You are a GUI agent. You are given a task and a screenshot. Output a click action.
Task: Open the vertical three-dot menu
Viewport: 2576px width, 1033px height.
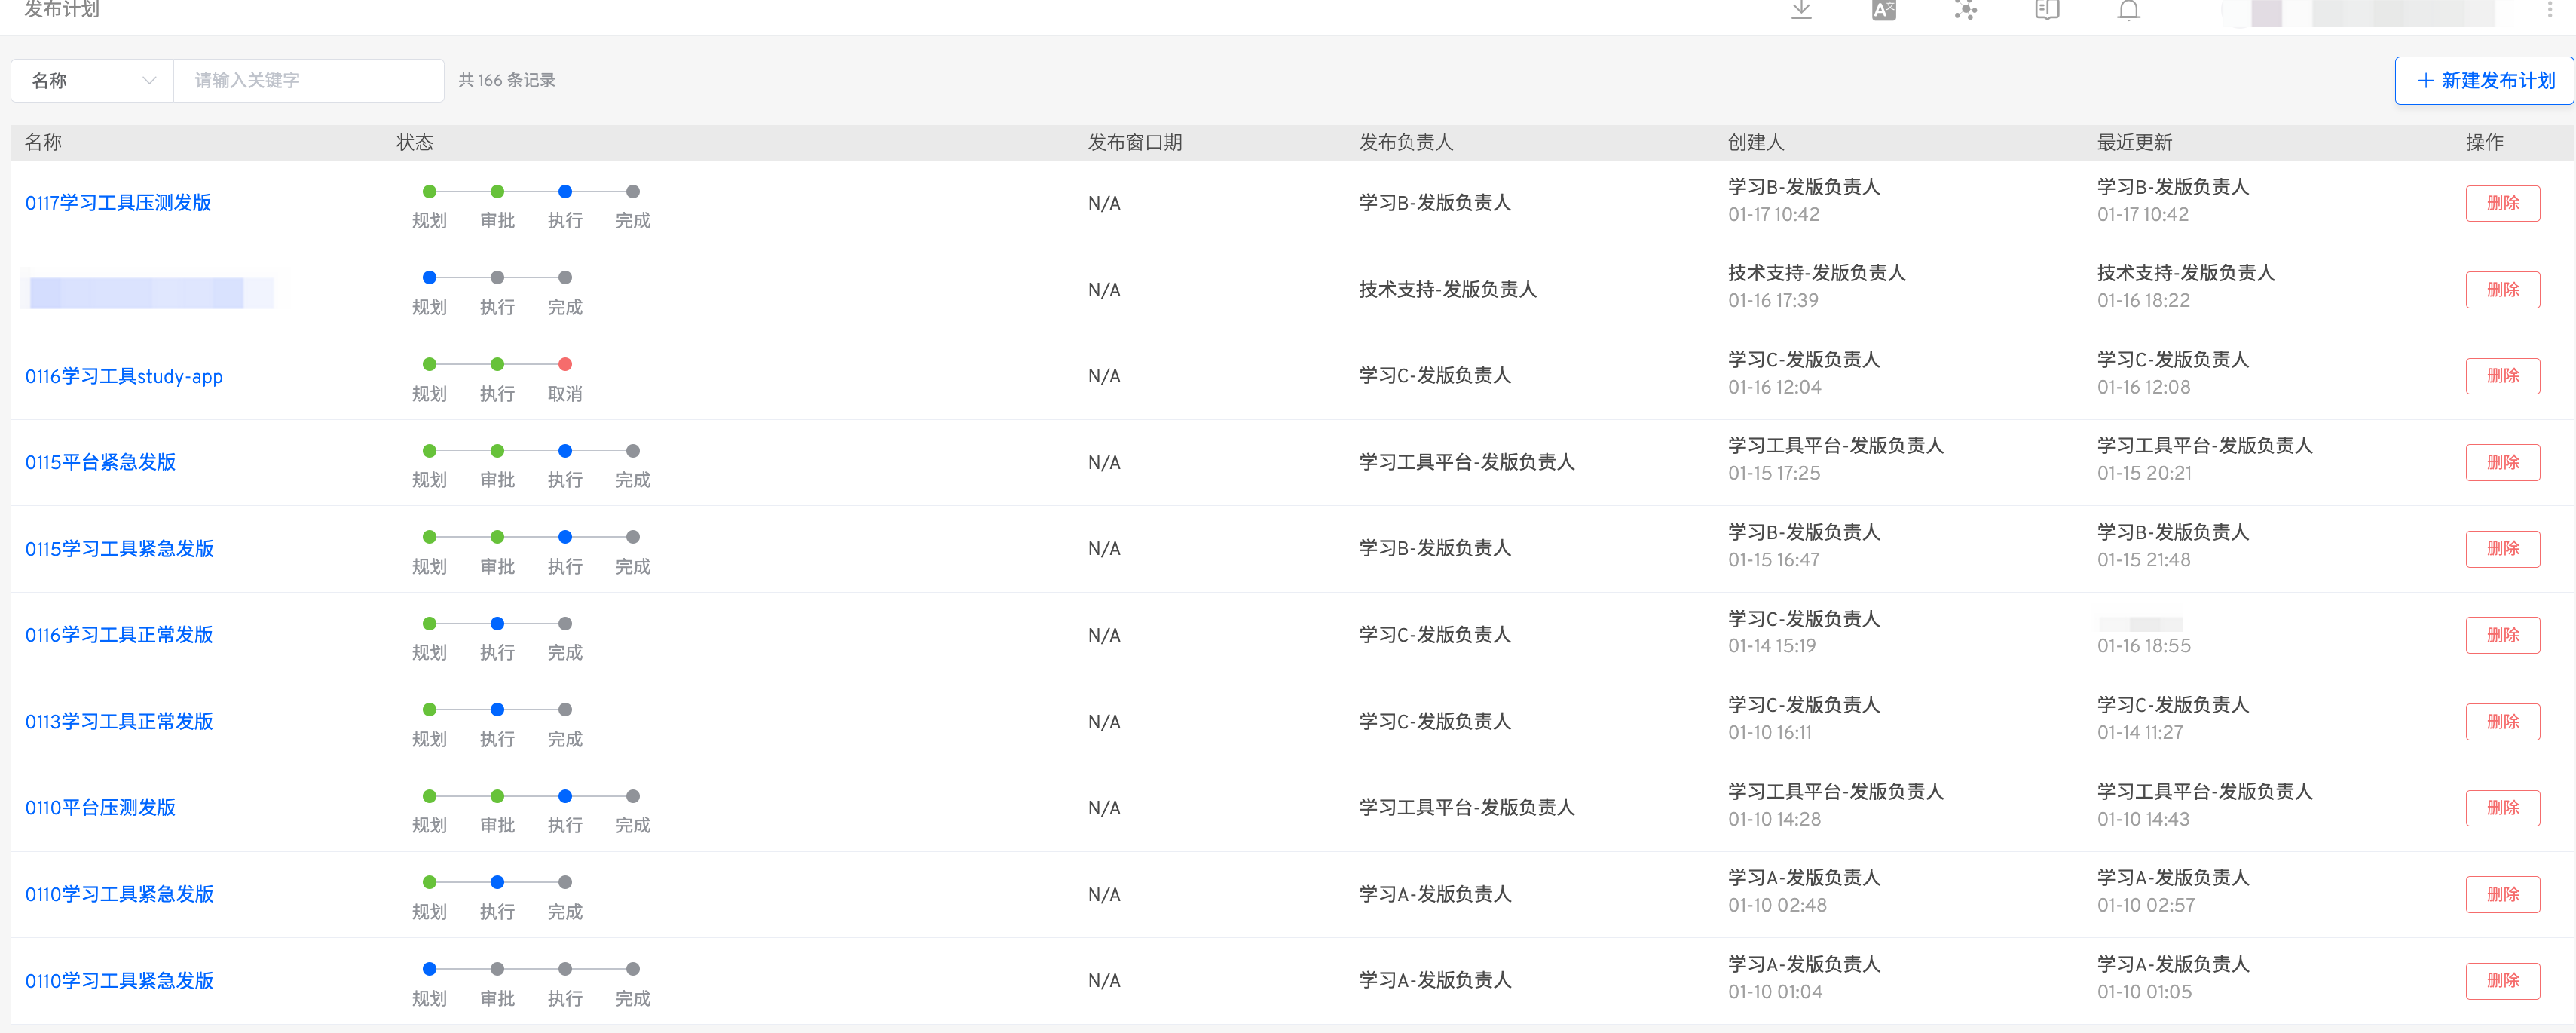(2549, 10)
